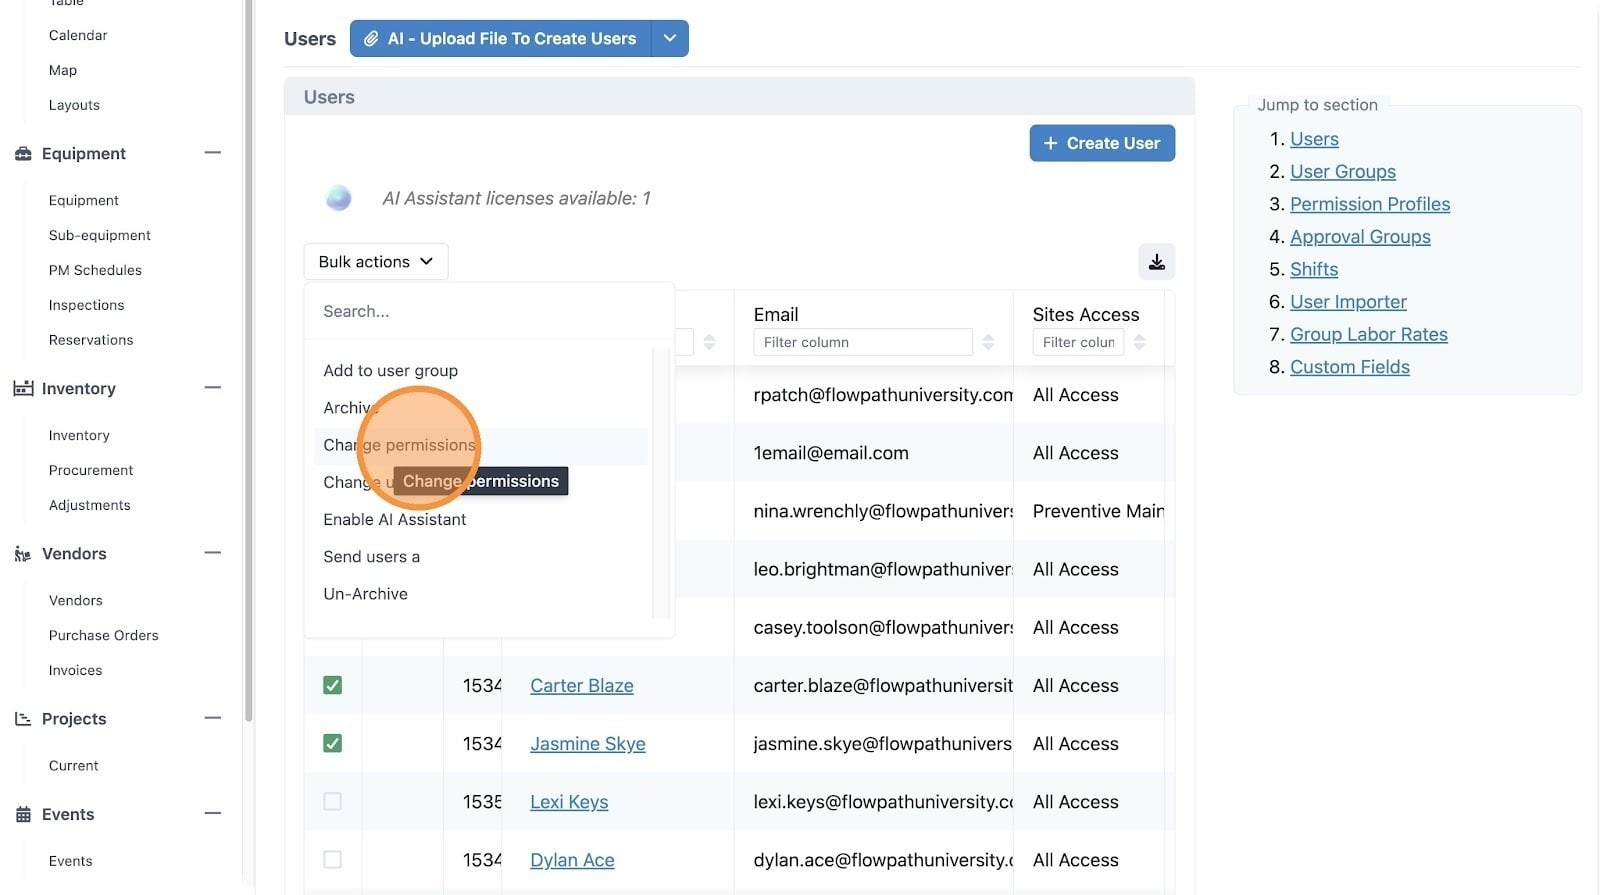
Task: Open Layouts in the sidebar
Action: pos(74,105)
